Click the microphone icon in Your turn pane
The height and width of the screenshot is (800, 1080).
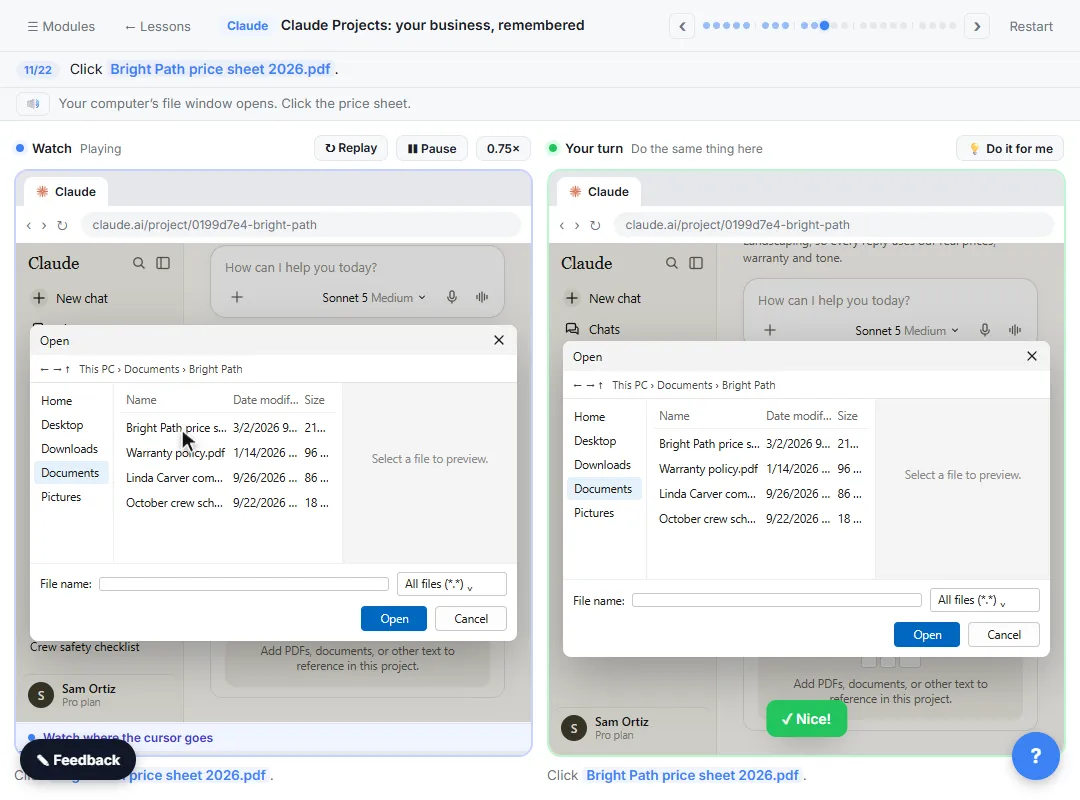pyautogui.click(x=985, y=330)
